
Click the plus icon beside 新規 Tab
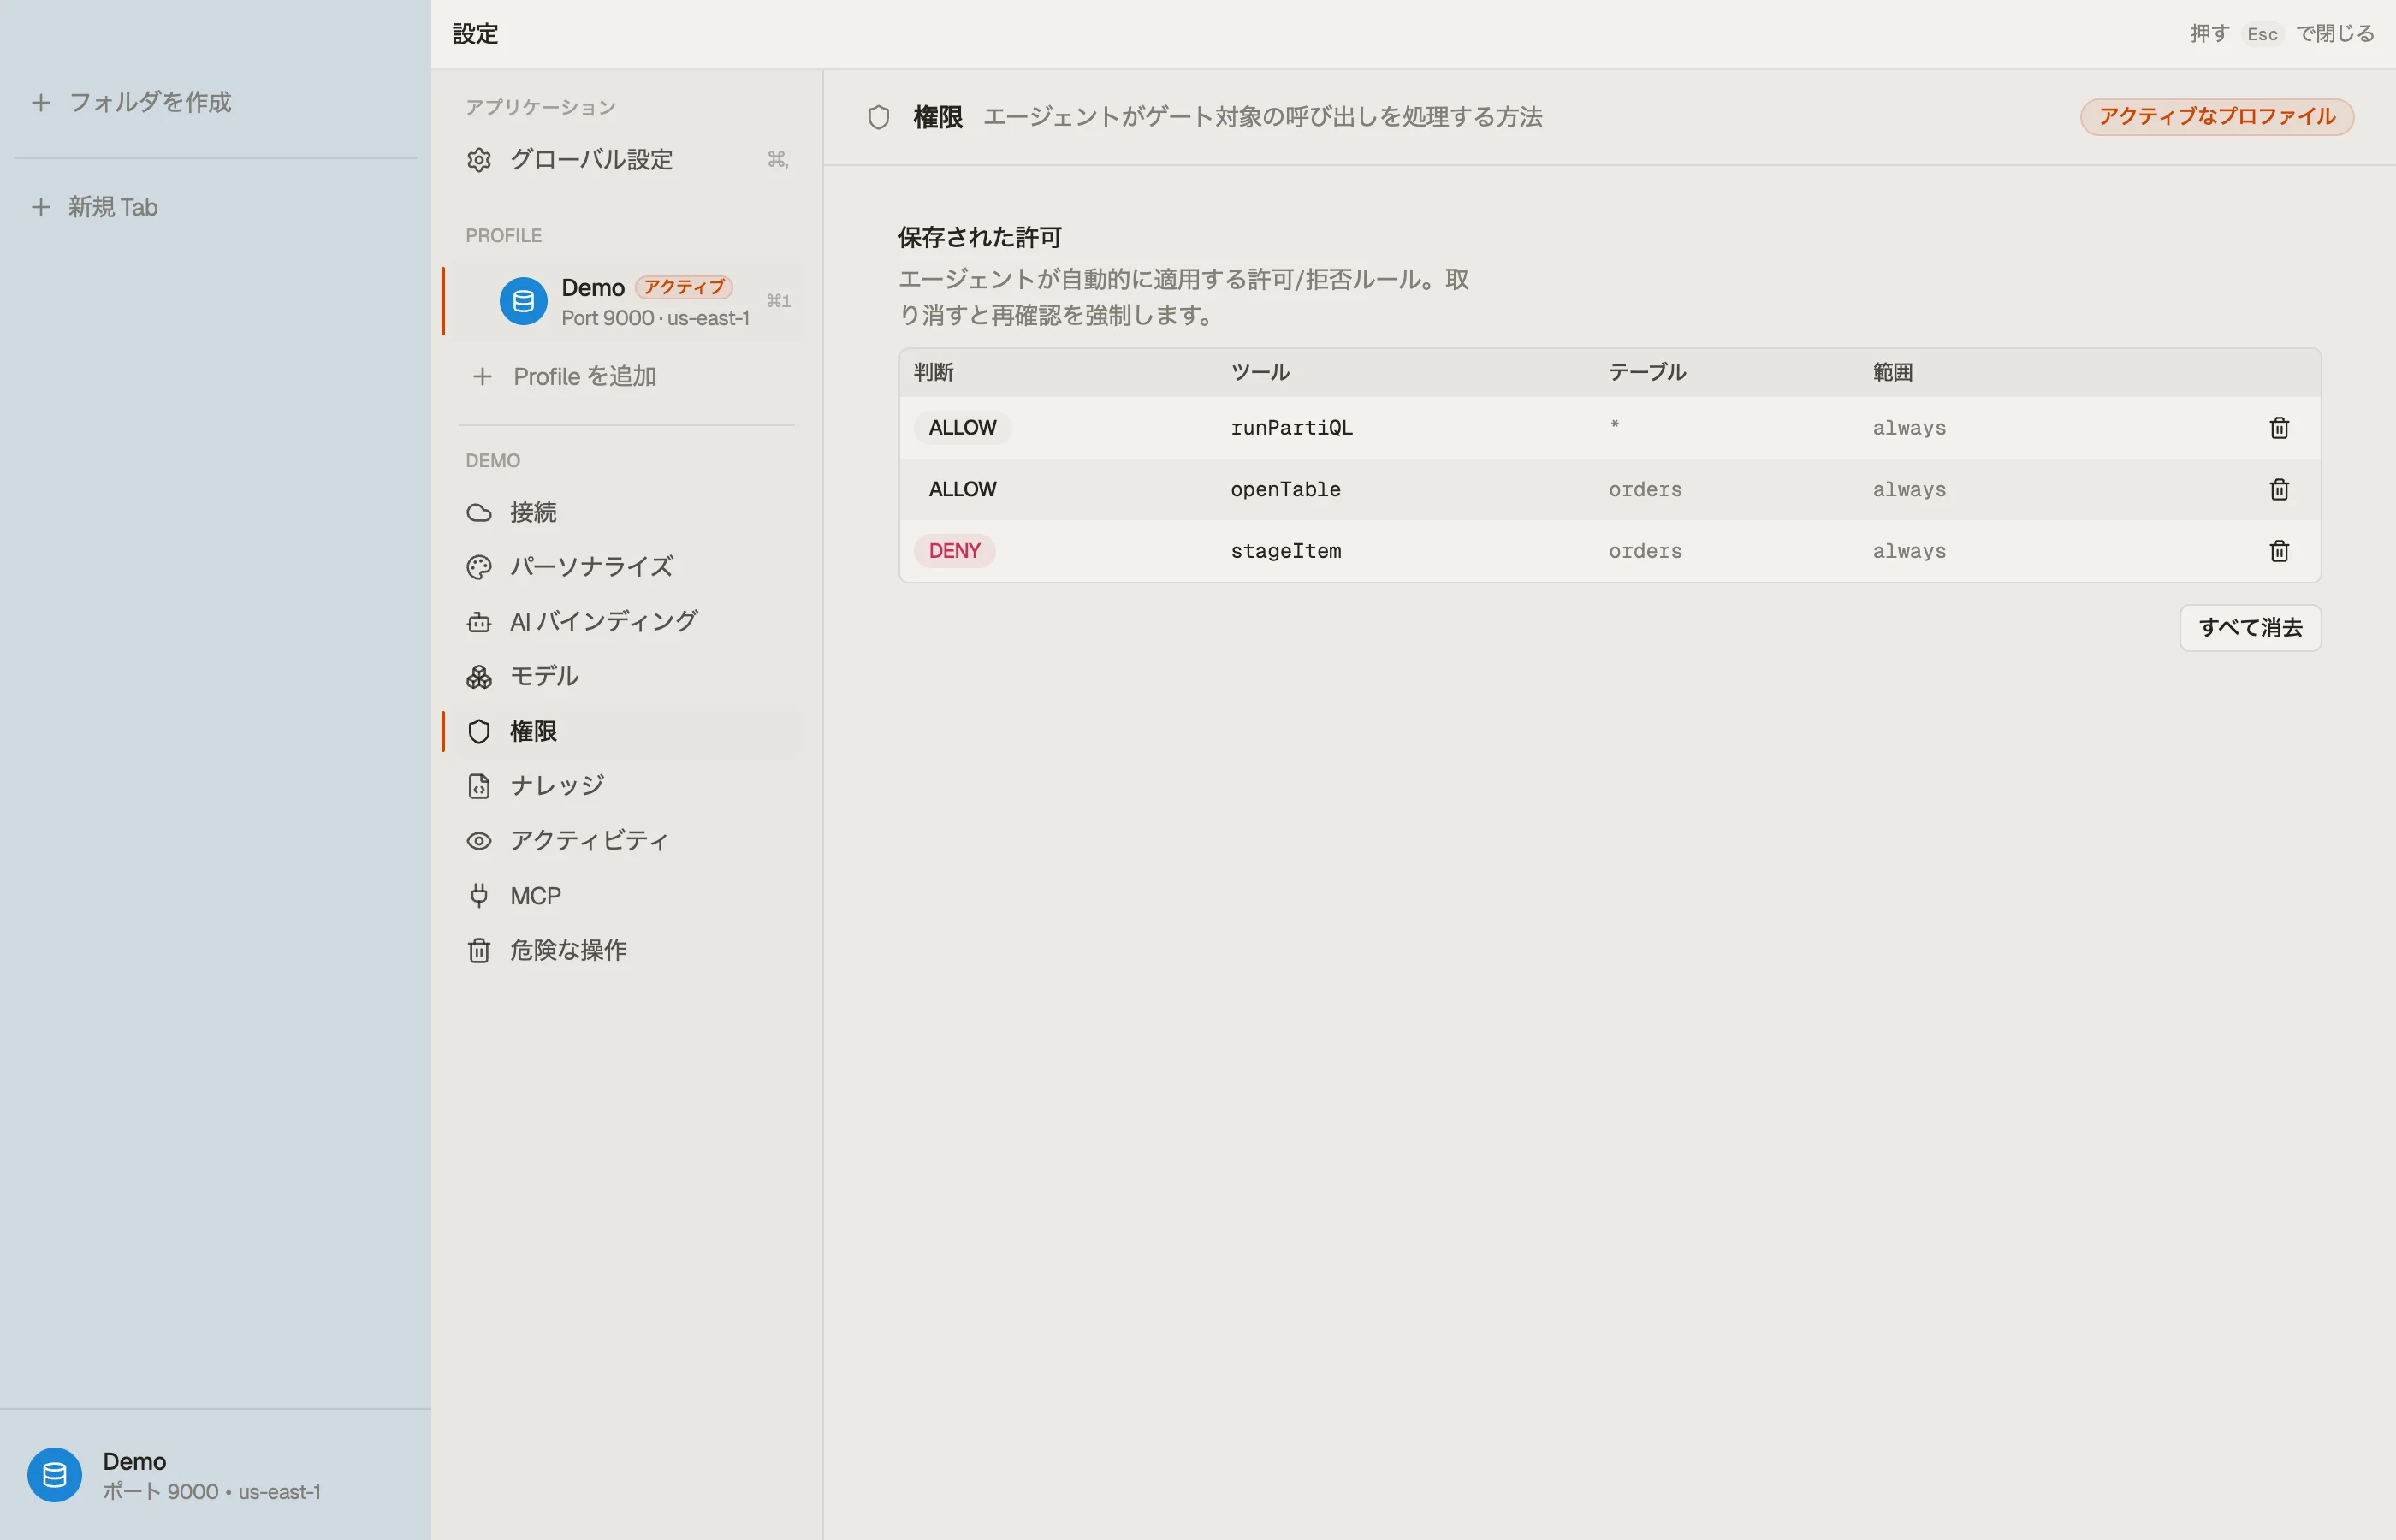(x=41, y=207)
